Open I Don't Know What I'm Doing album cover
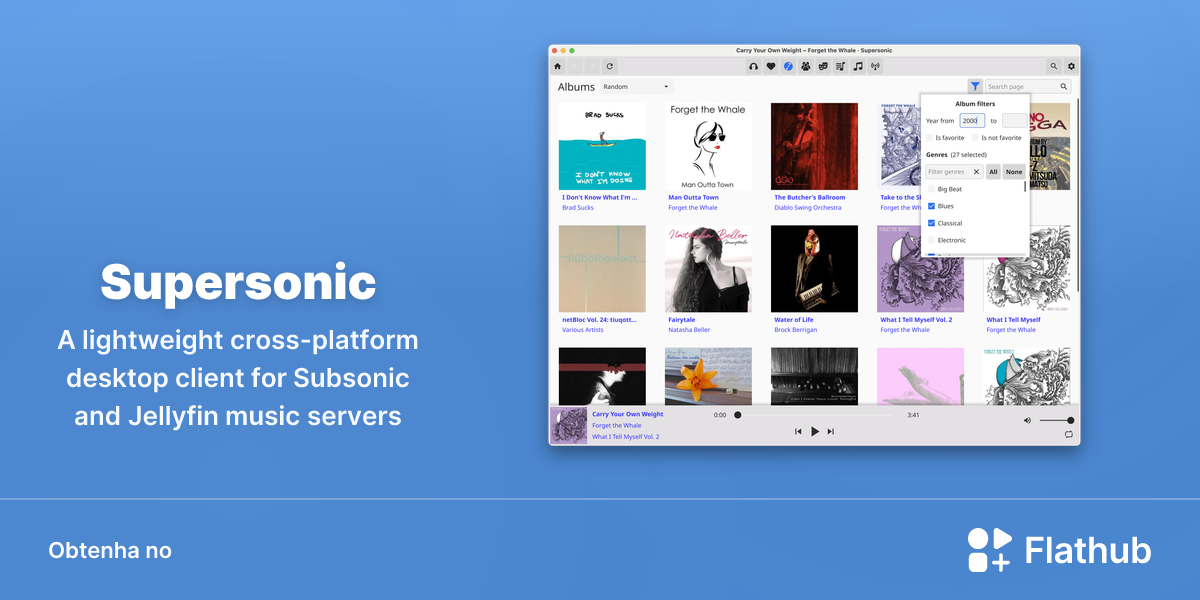 coord(602,147)
